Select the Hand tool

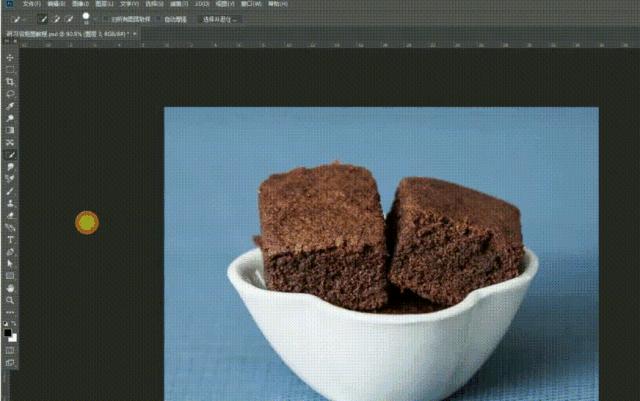click(x=10, y=288)
